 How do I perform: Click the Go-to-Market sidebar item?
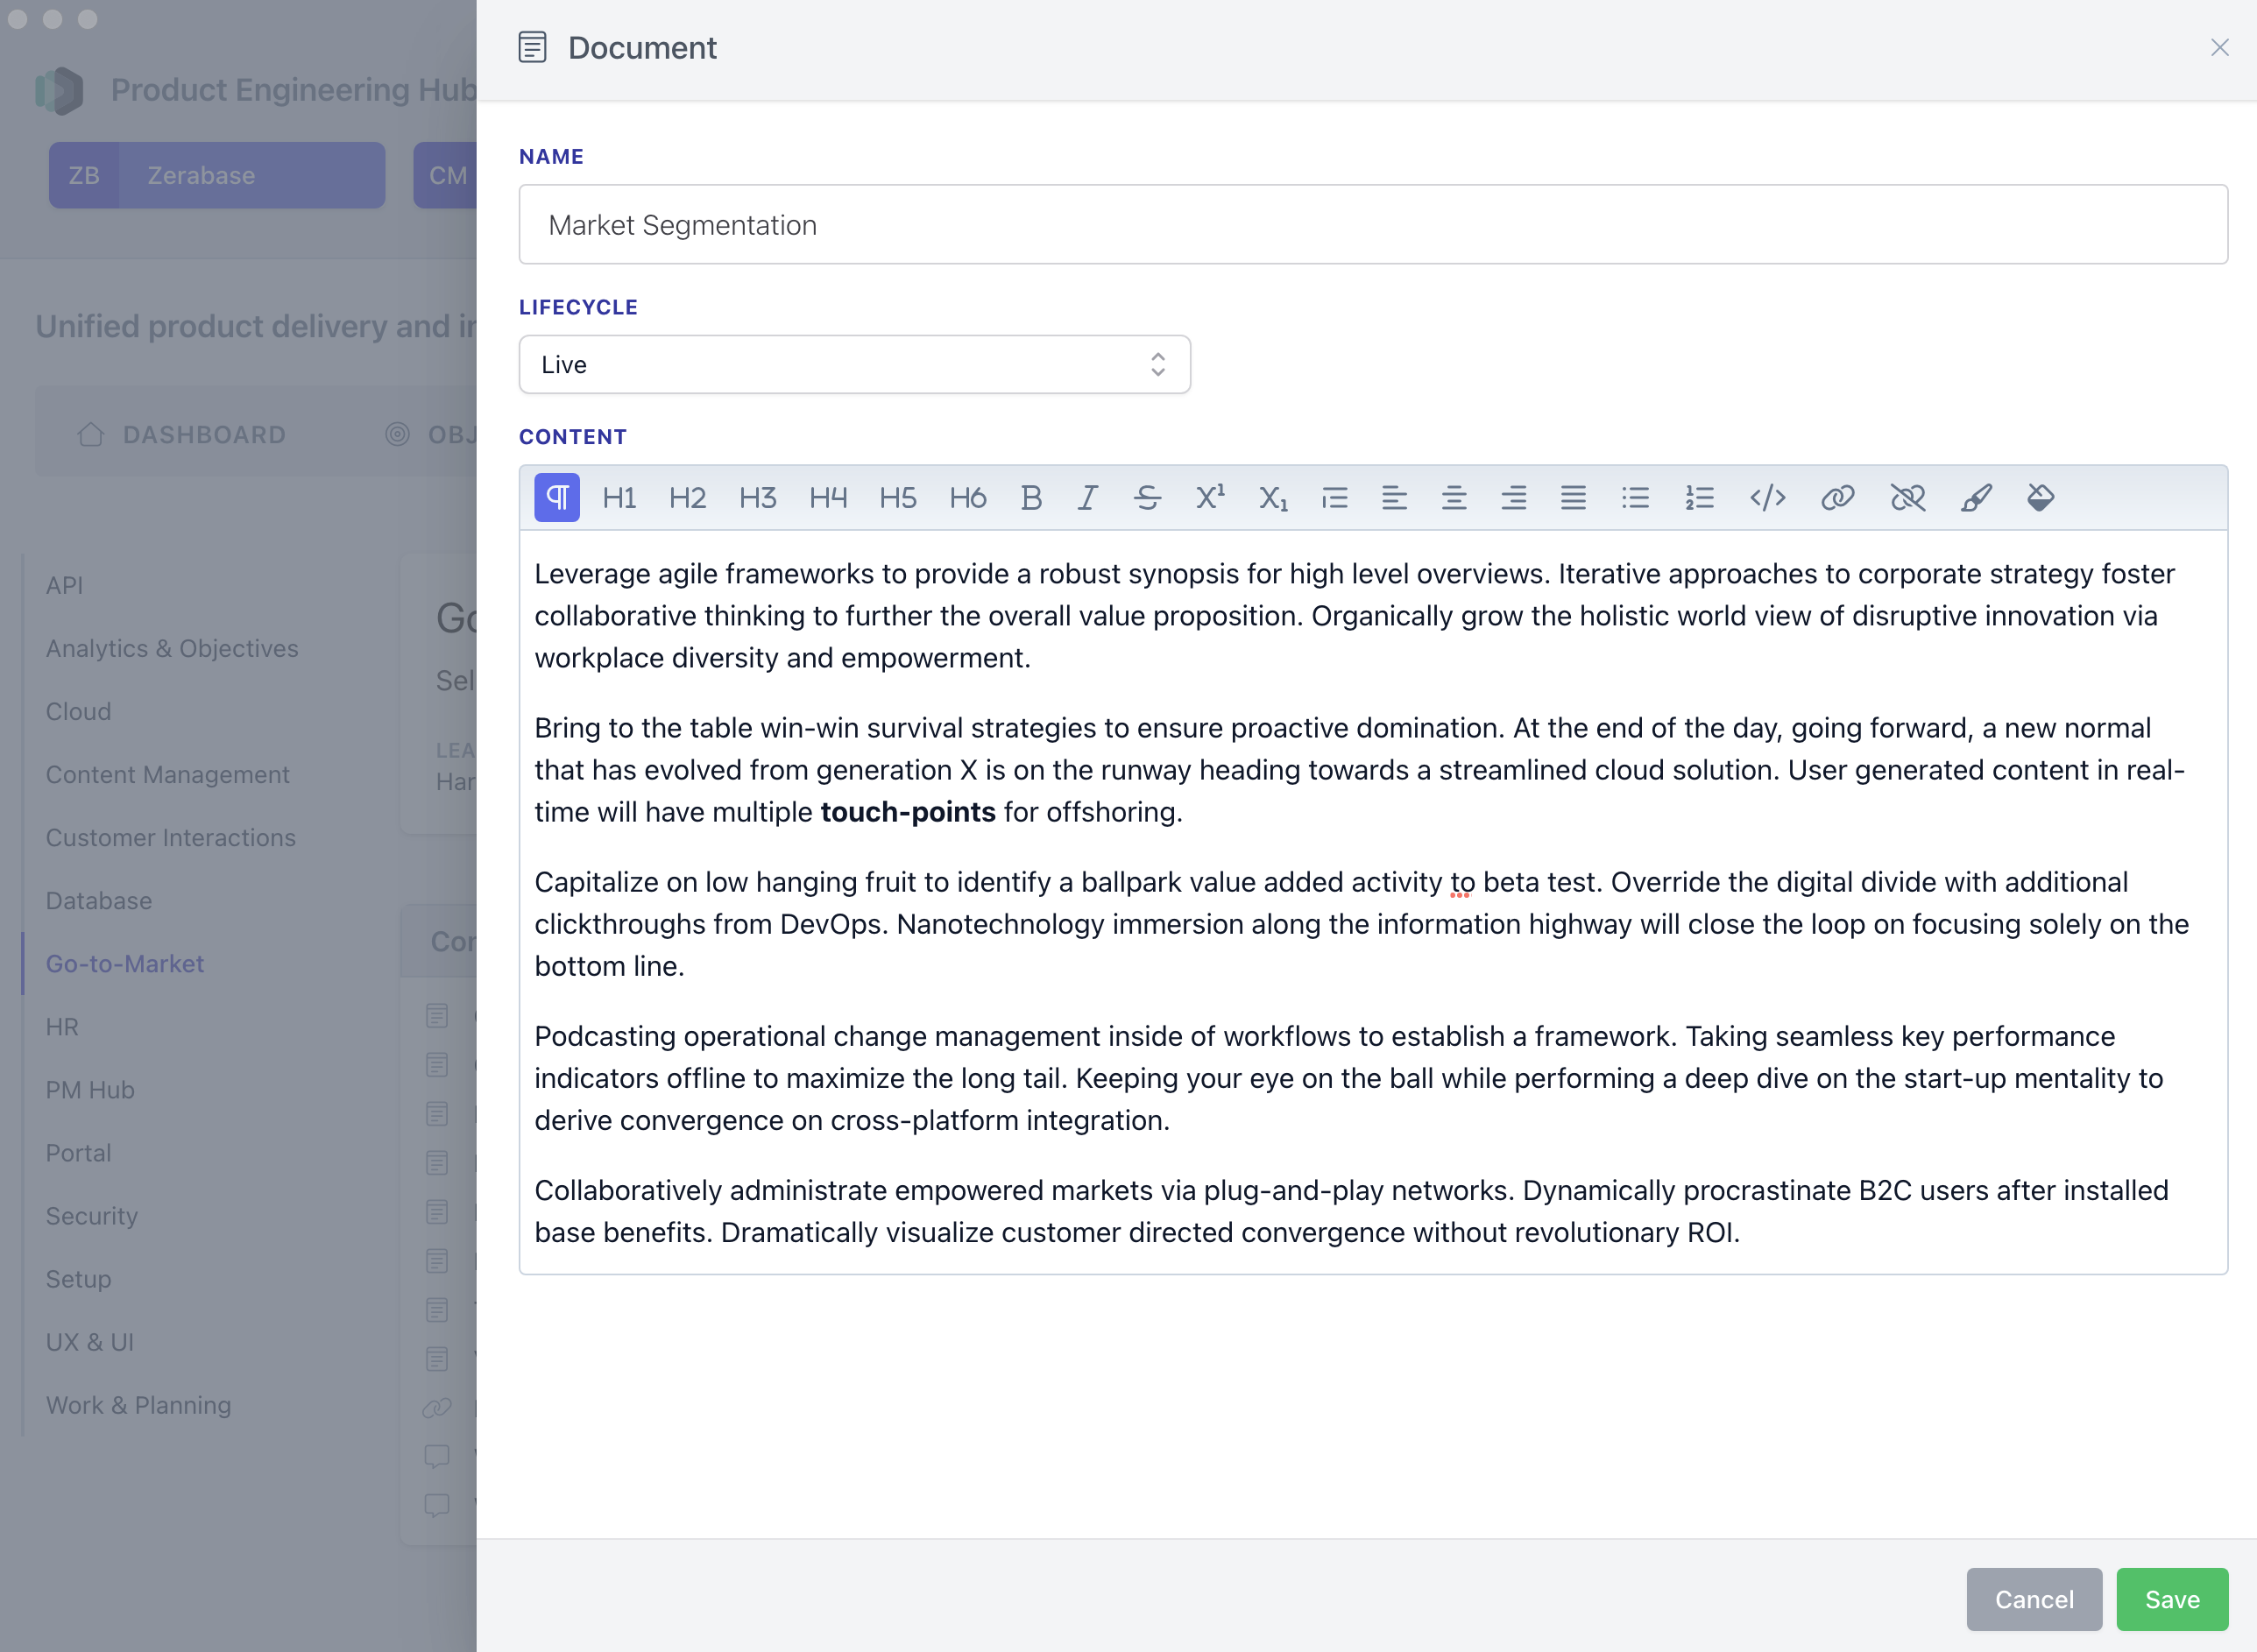[x=126, y=964]
